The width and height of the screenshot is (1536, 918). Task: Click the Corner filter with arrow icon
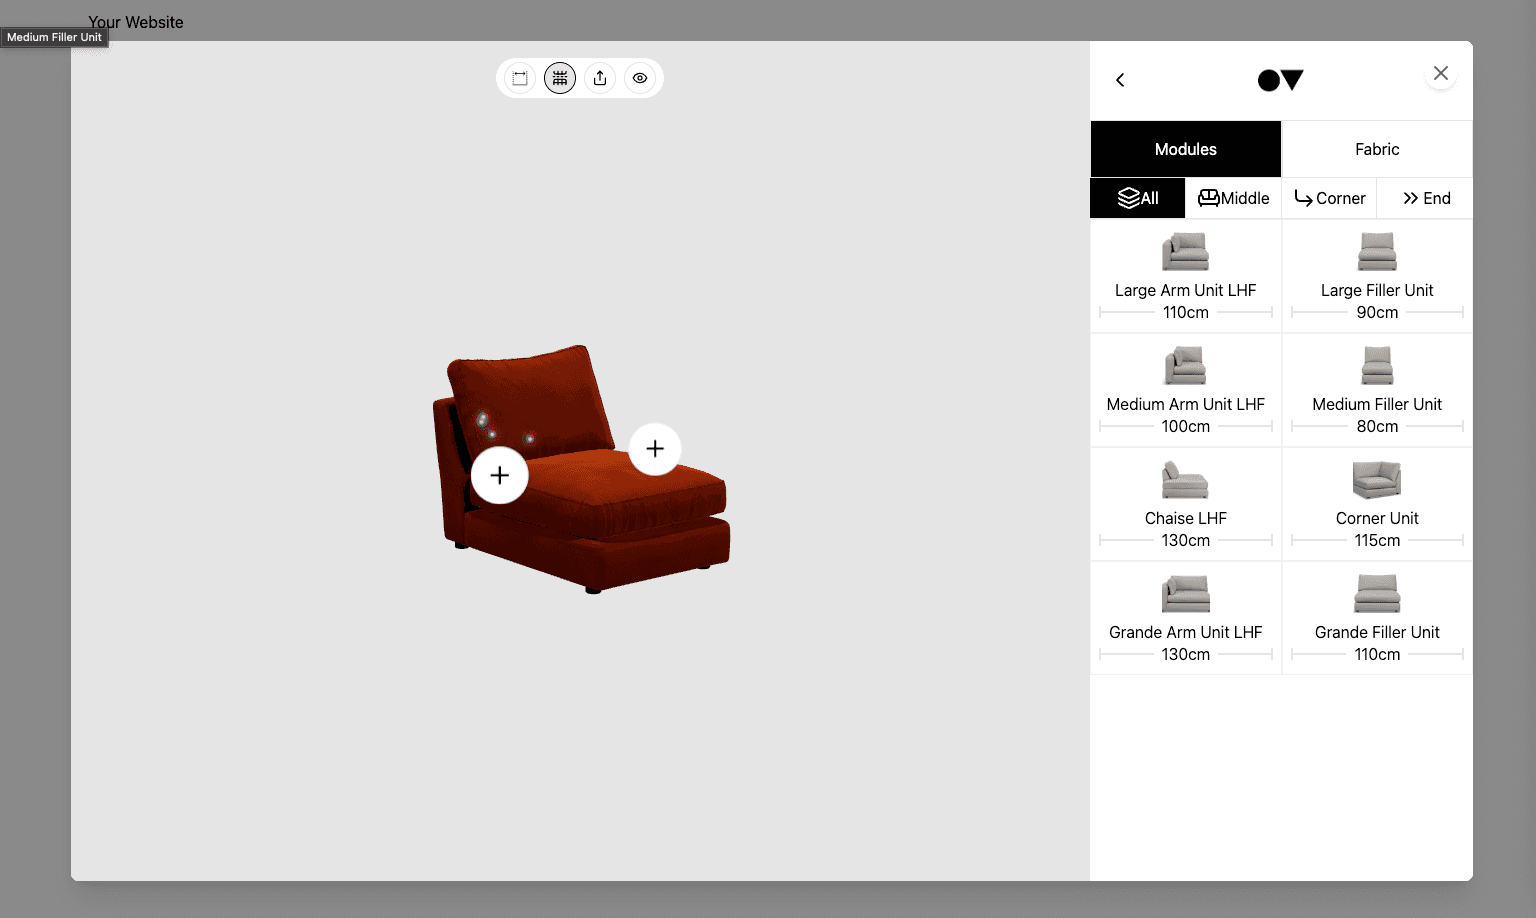coord(1329,198)
